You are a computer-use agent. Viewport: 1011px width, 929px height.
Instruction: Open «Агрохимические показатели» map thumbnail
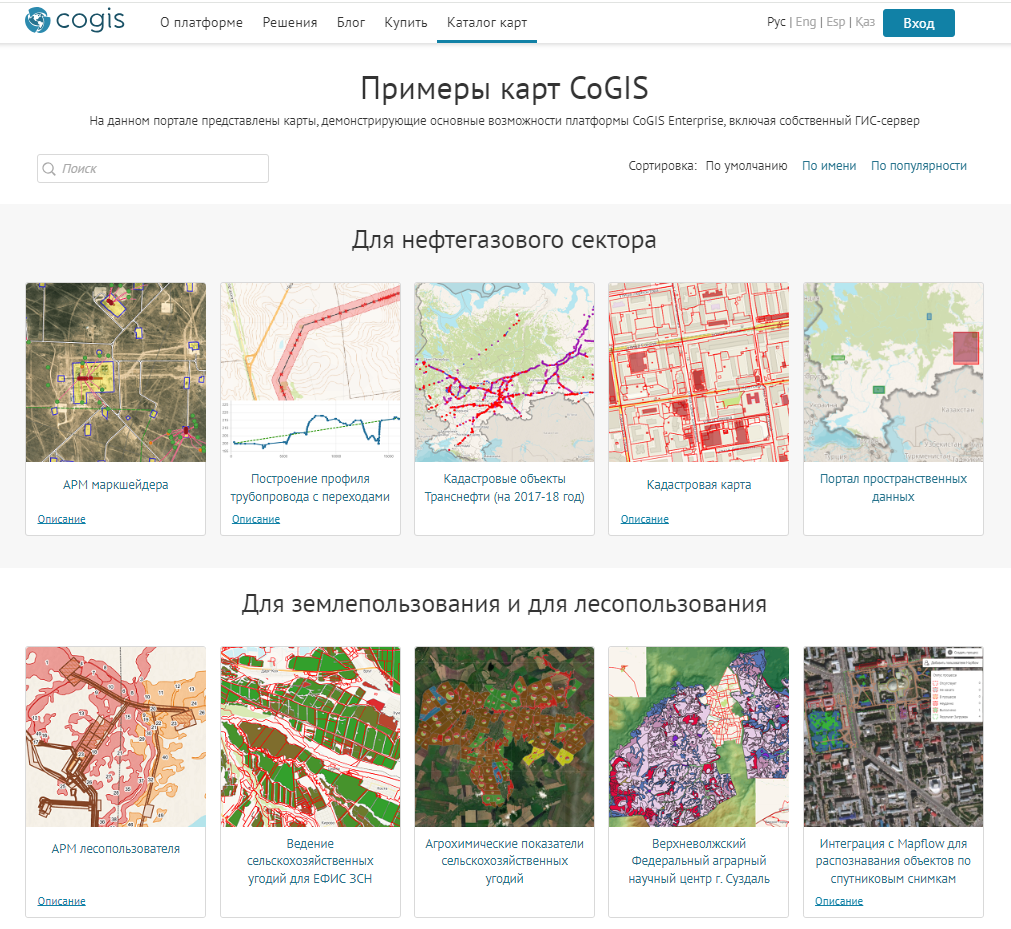(504, 736)
